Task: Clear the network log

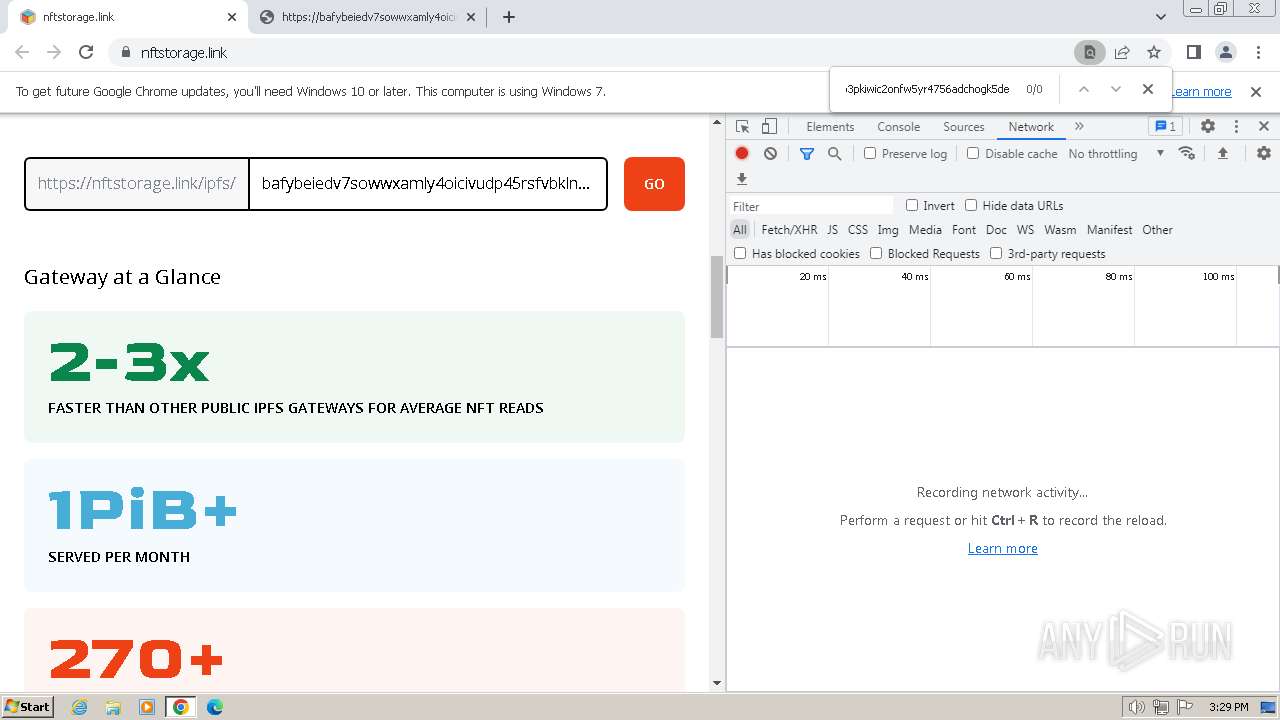Action: click(x=770, y=153)
